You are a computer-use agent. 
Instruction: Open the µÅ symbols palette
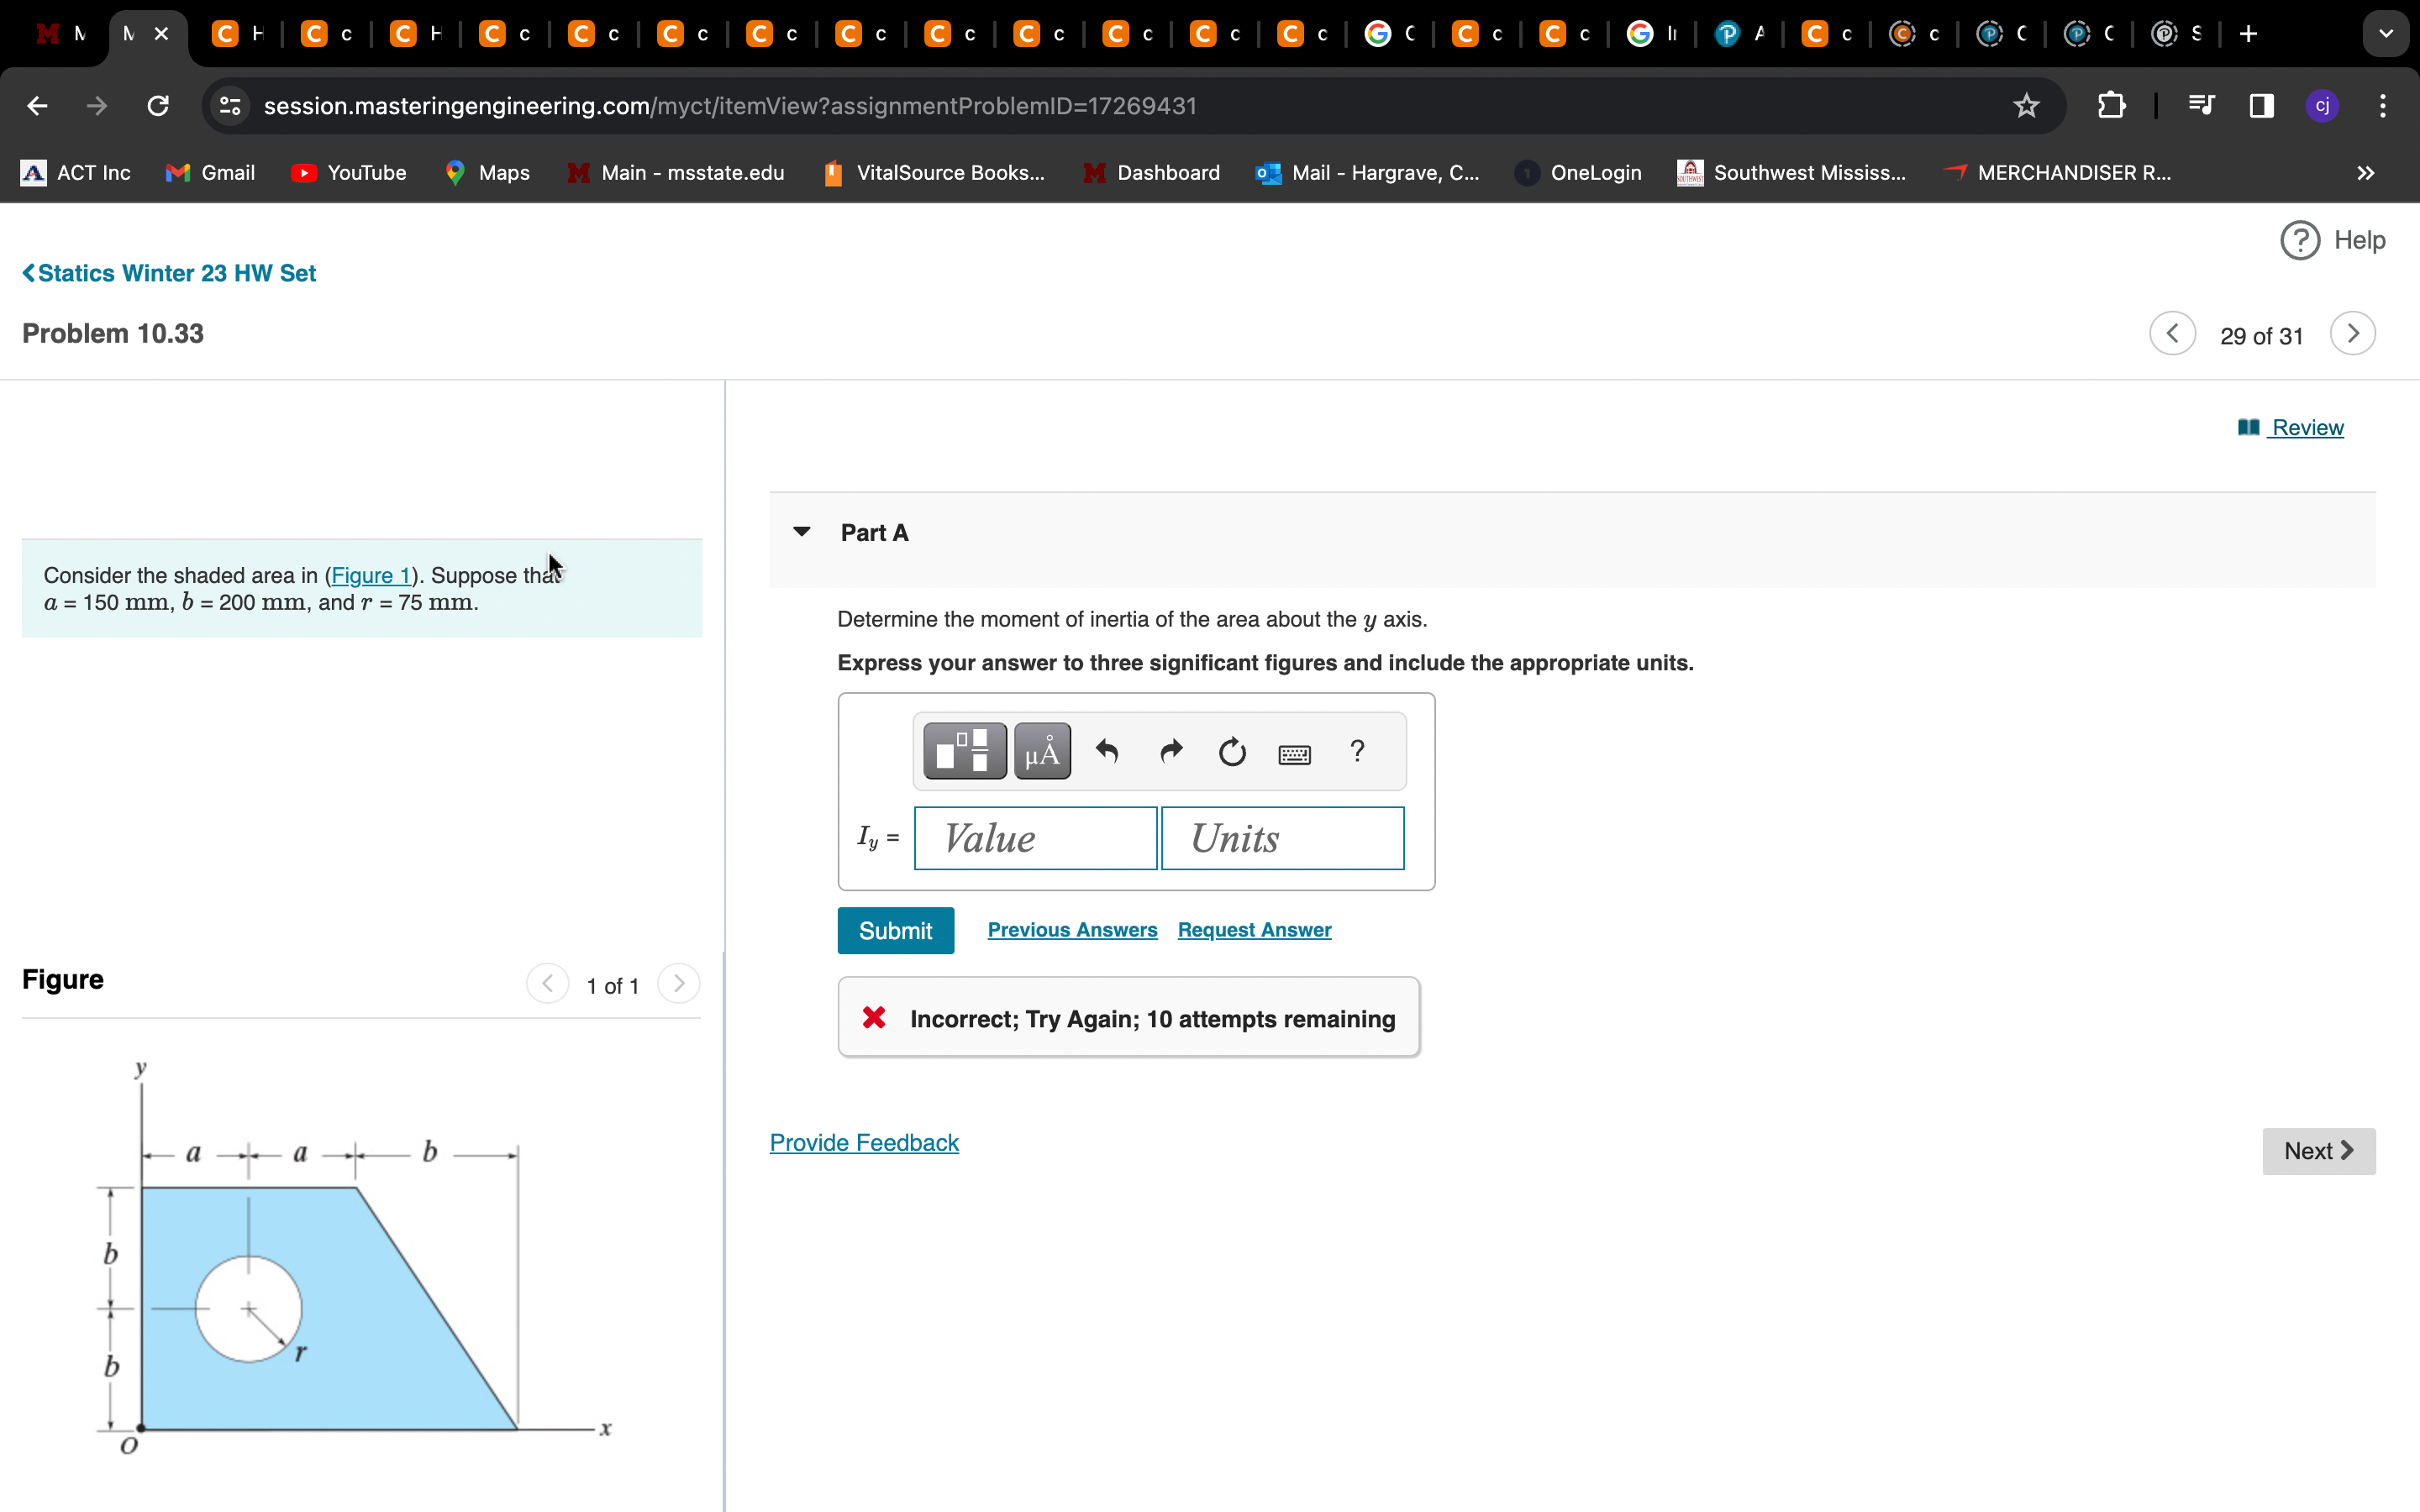1042,751
